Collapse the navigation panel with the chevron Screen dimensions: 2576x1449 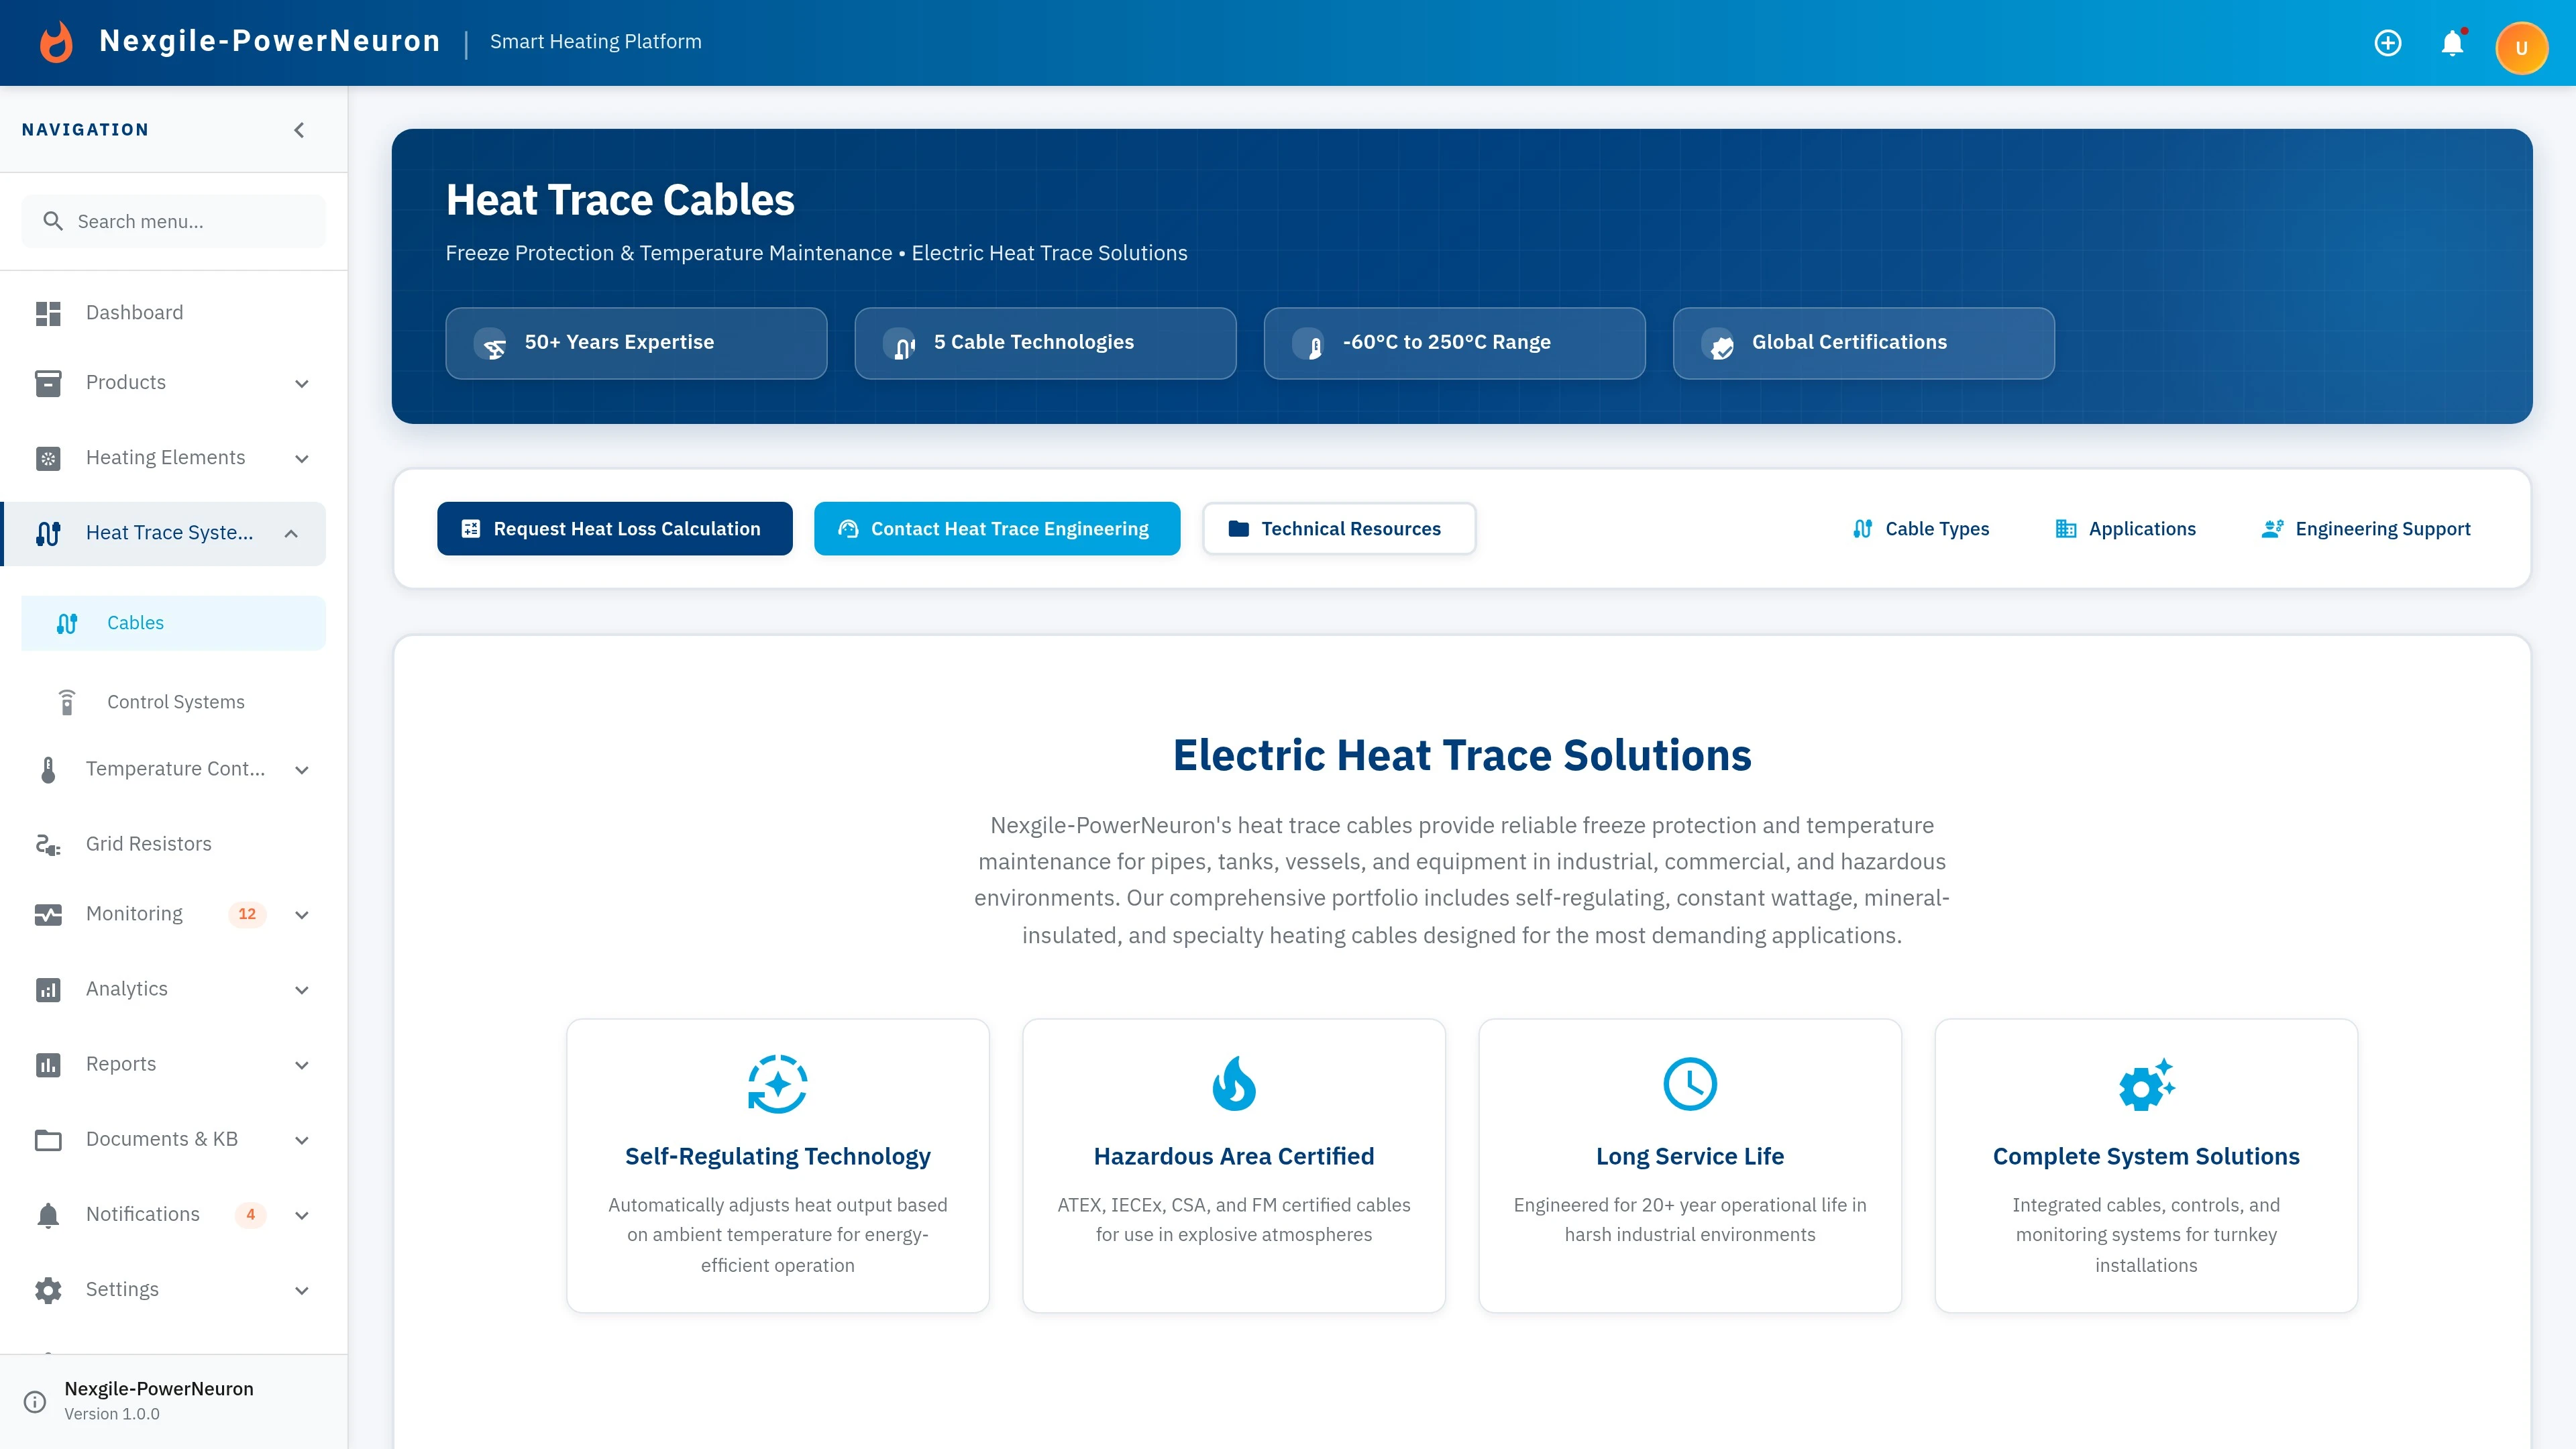[x=298, y=129]
